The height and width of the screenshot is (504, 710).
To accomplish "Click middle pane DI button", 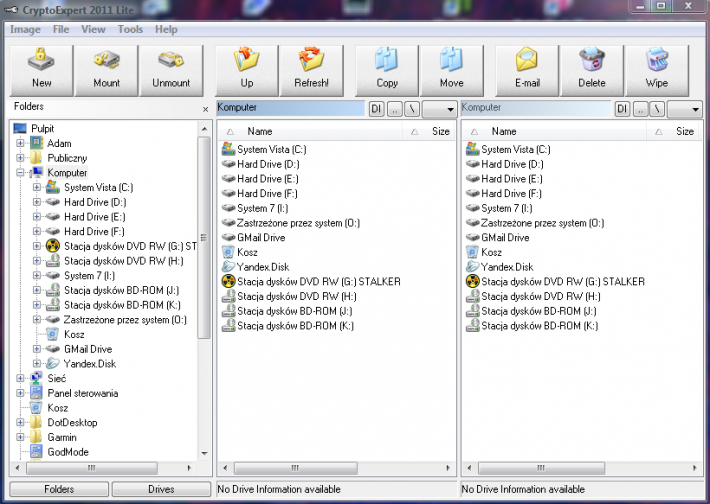I will (377, 109).
